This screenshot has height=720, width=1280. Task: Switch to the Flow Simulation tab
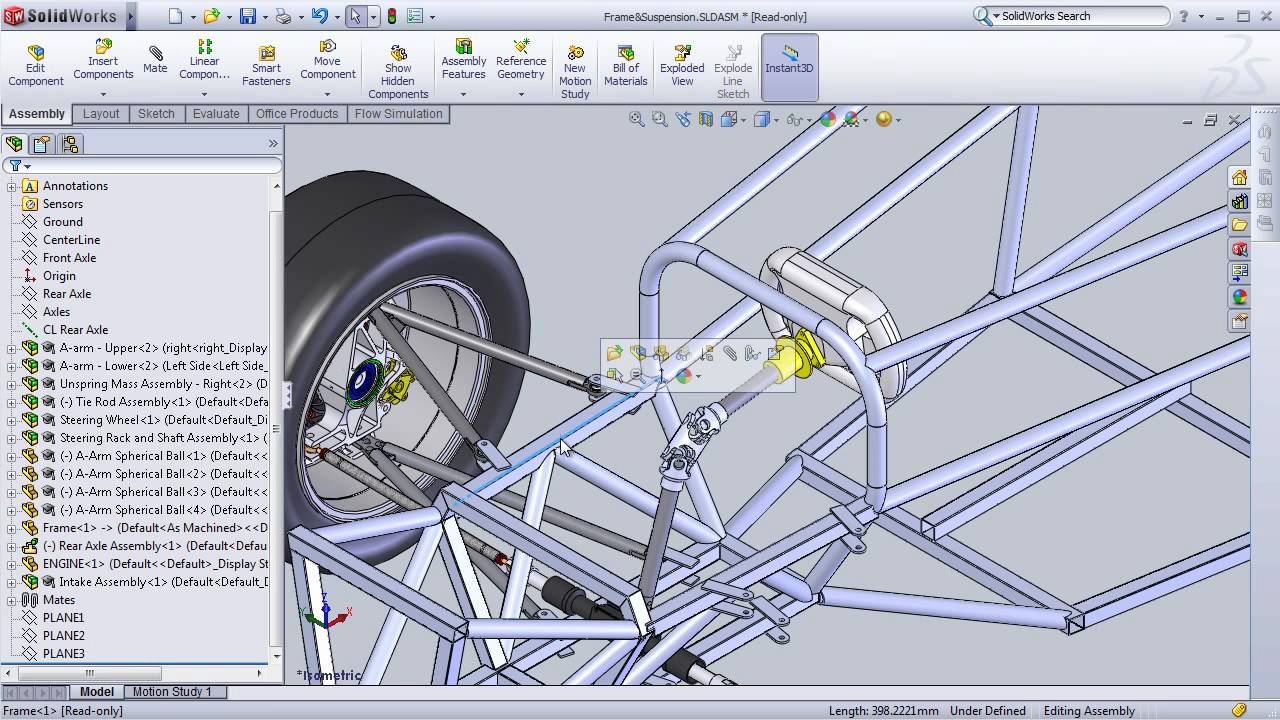click(x=398, y=114)
